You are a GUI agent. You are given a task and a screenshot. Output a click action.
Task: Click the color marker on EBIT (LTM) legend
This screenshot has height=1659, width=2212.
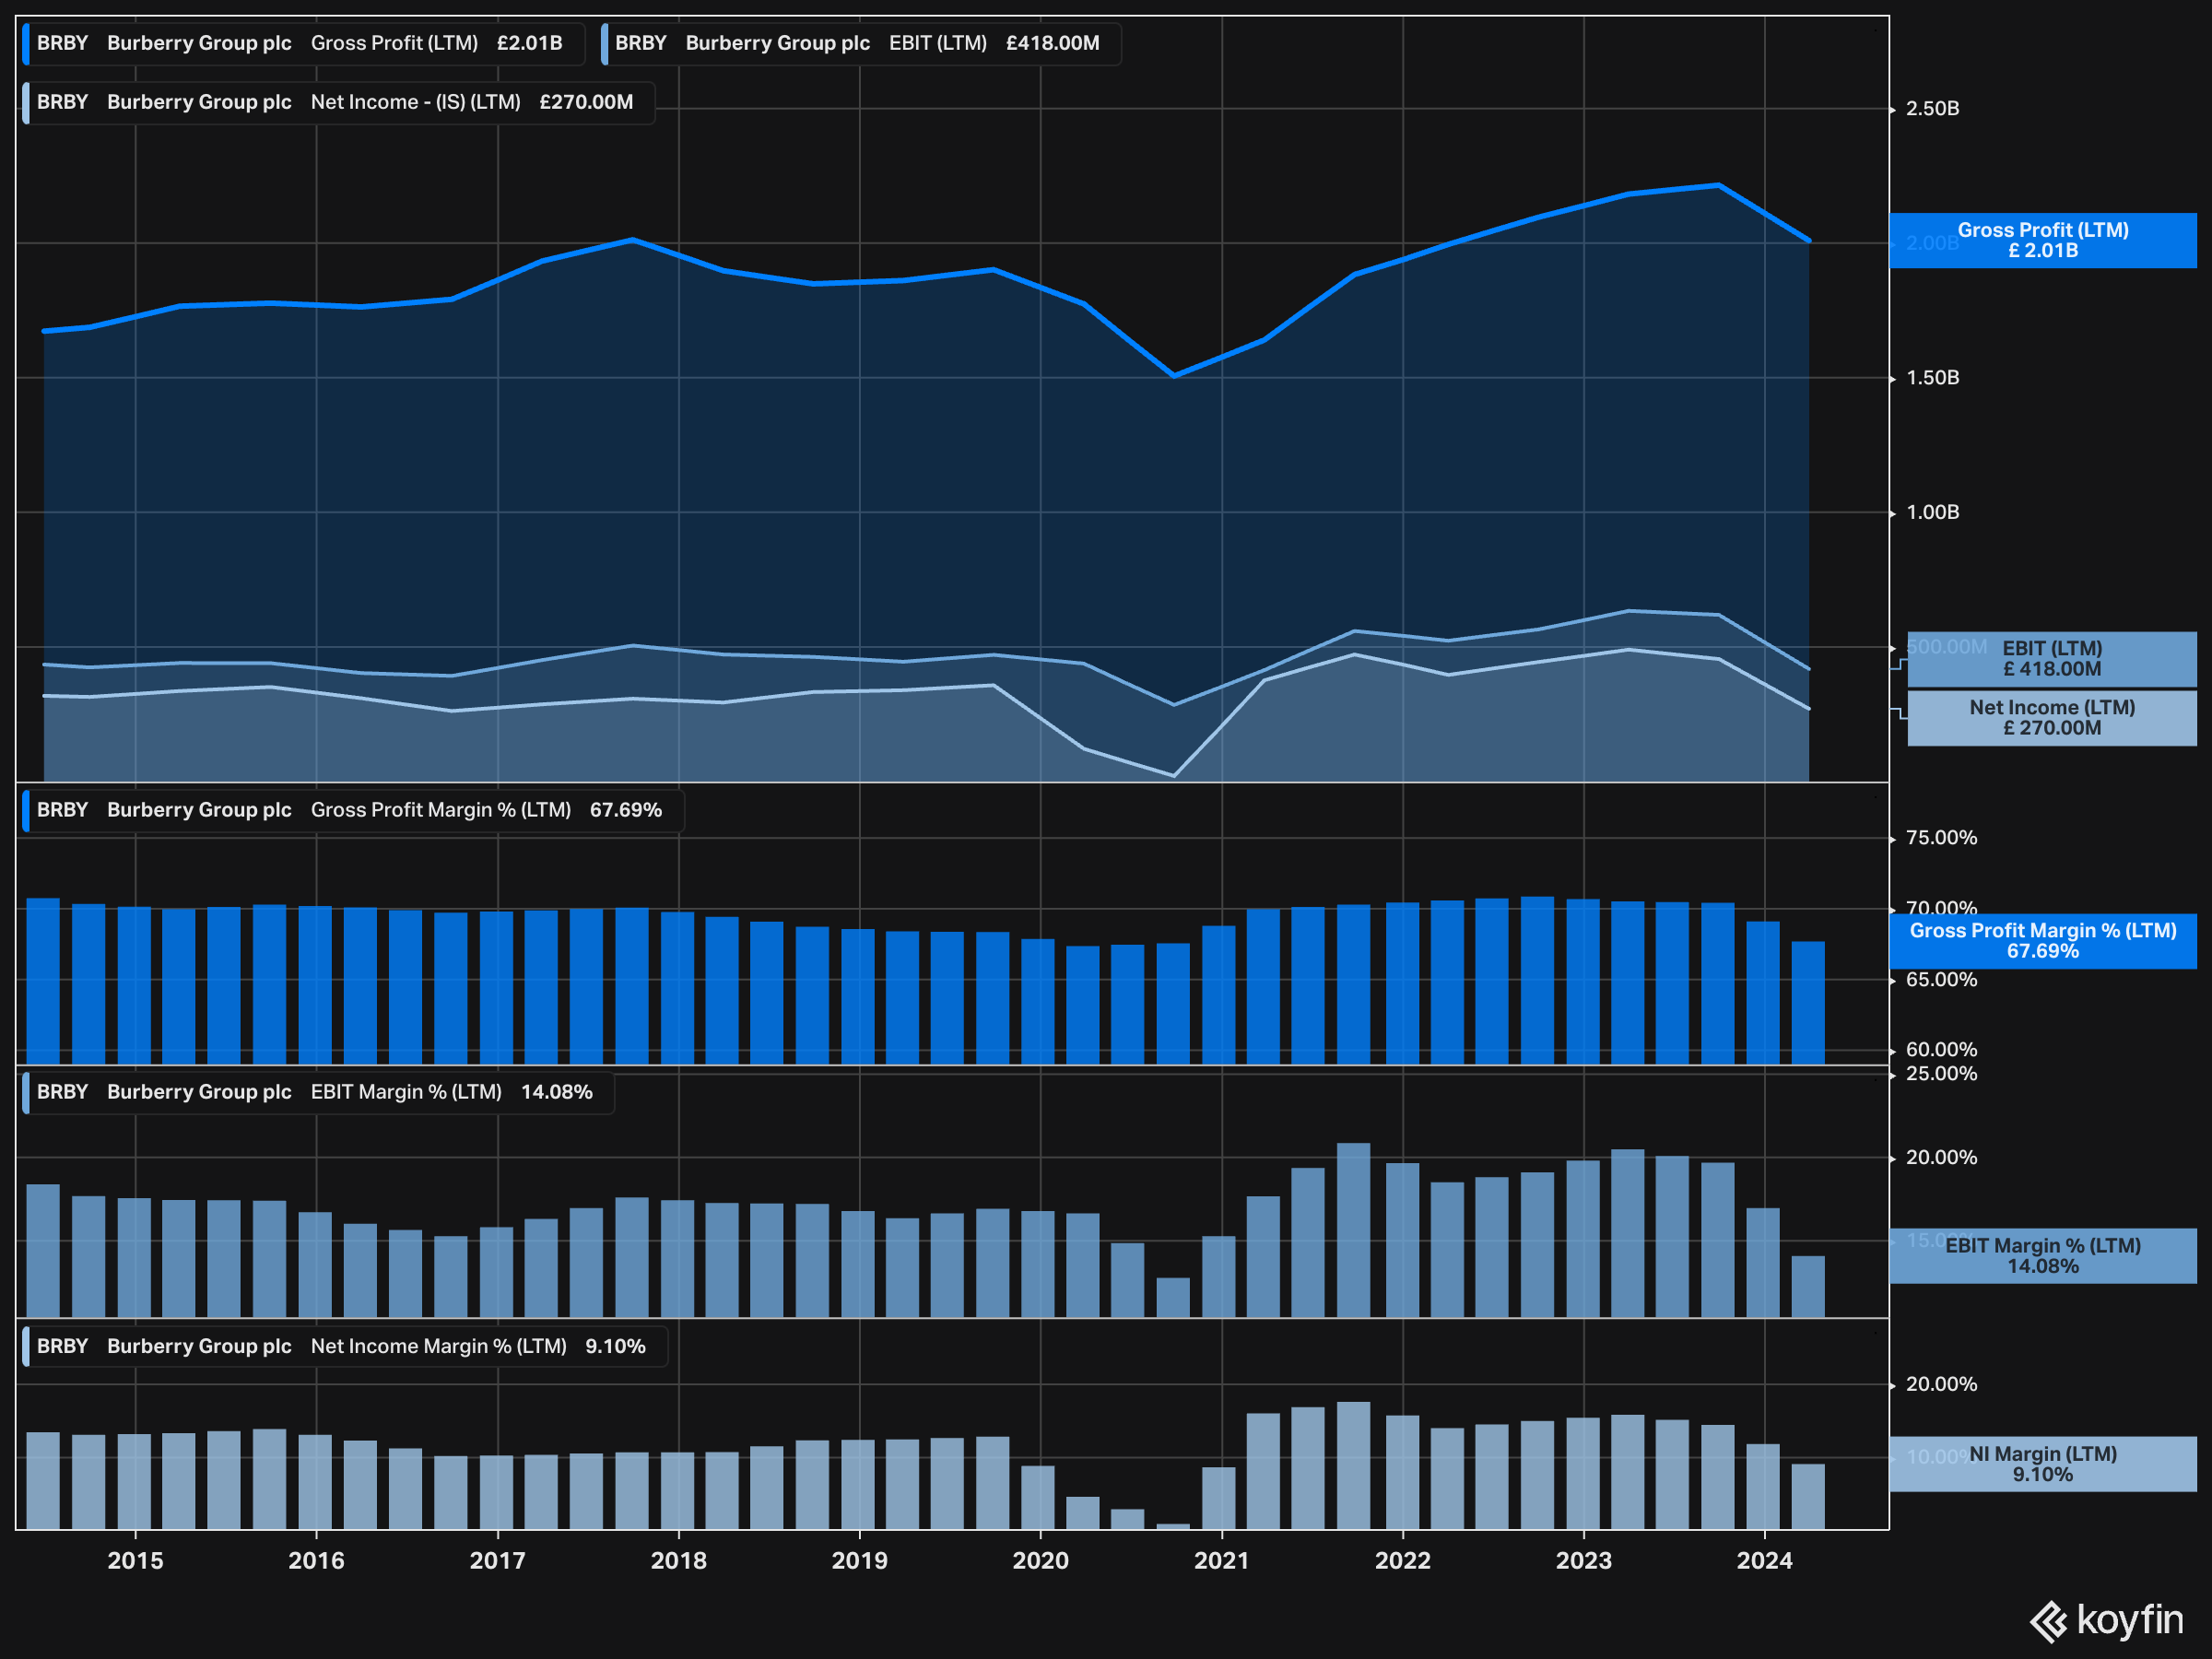pos(604,43)
